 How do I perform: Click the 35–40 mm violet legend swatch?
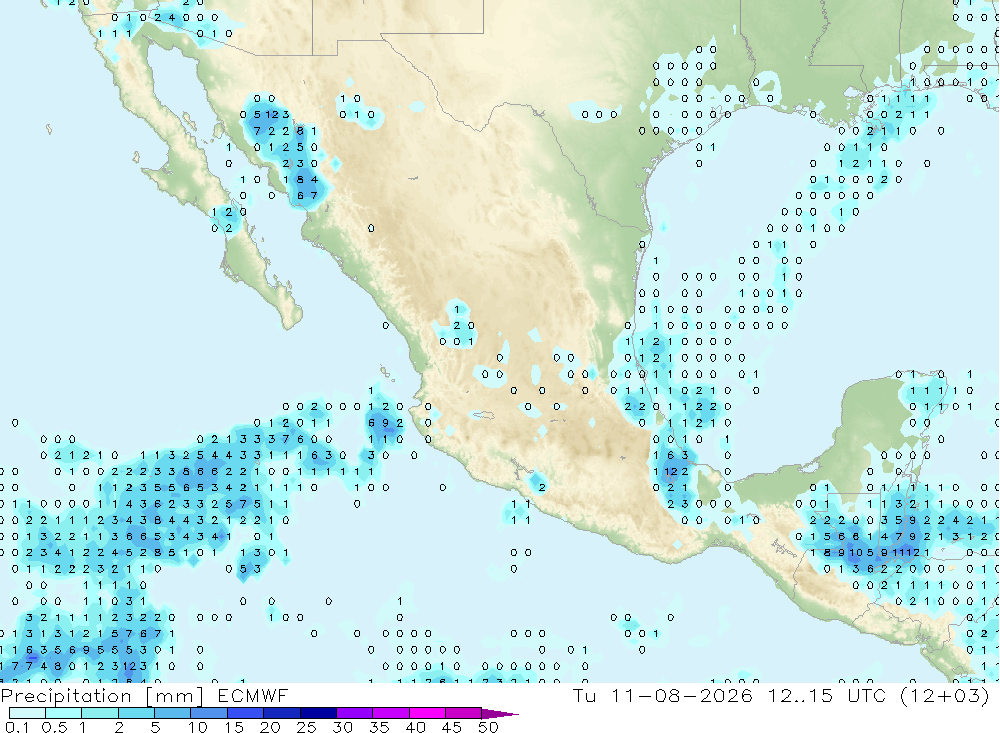coord(391,713)
